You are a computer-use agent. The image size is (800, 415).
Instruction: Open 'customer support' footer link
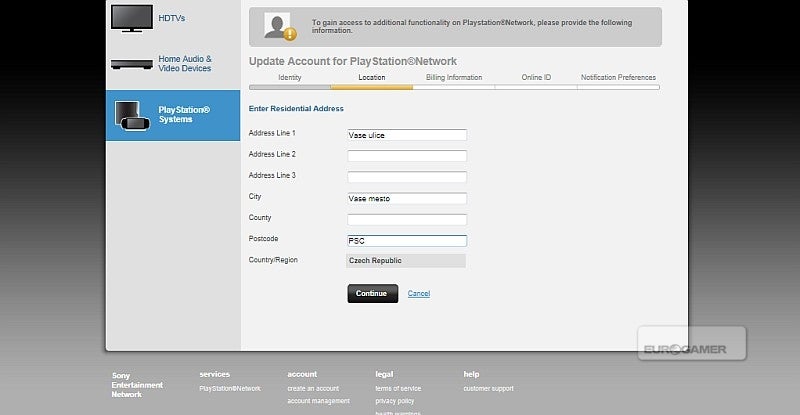488,388
